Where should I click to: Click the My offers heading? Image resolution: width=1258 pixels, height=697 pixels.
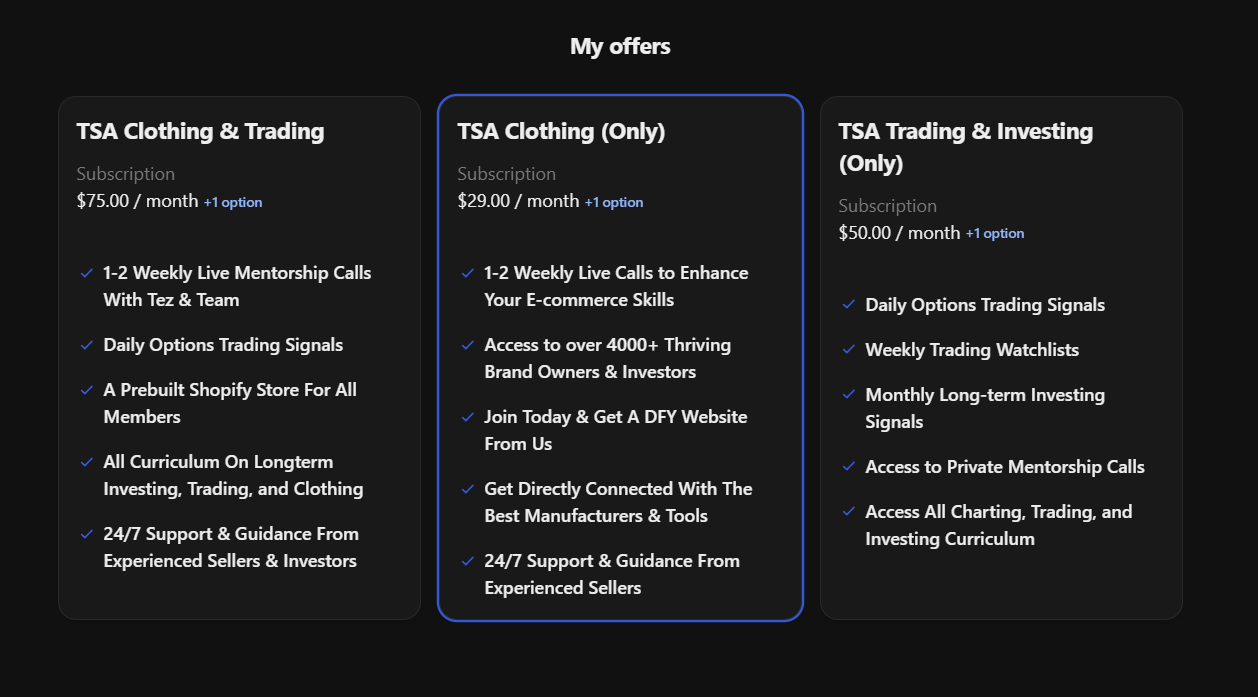tap(620, 45)
